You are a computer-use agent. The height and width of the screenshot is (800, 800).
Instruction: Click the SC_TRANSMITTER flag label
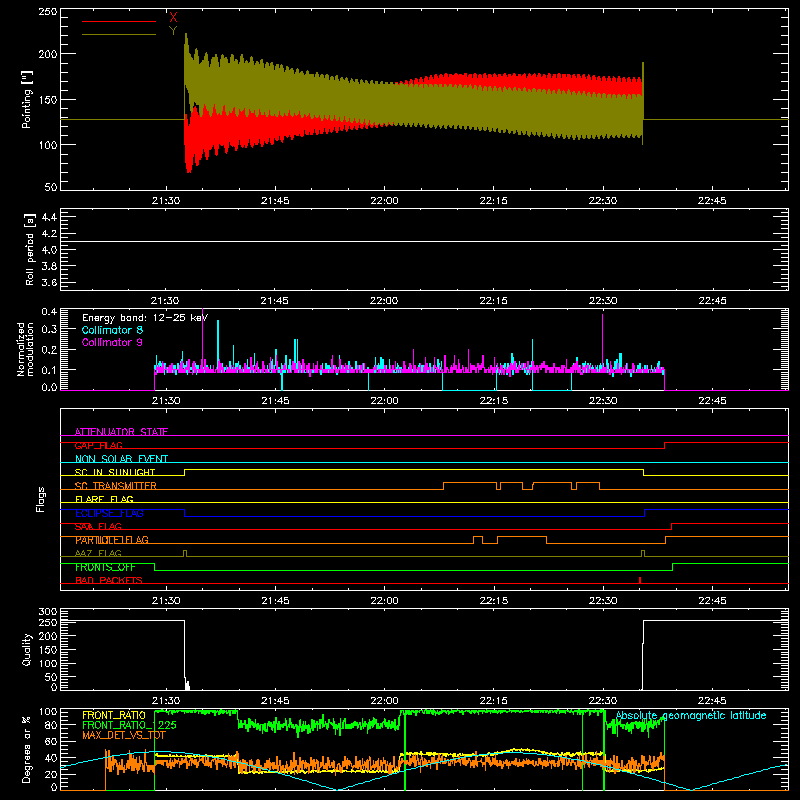116,486
